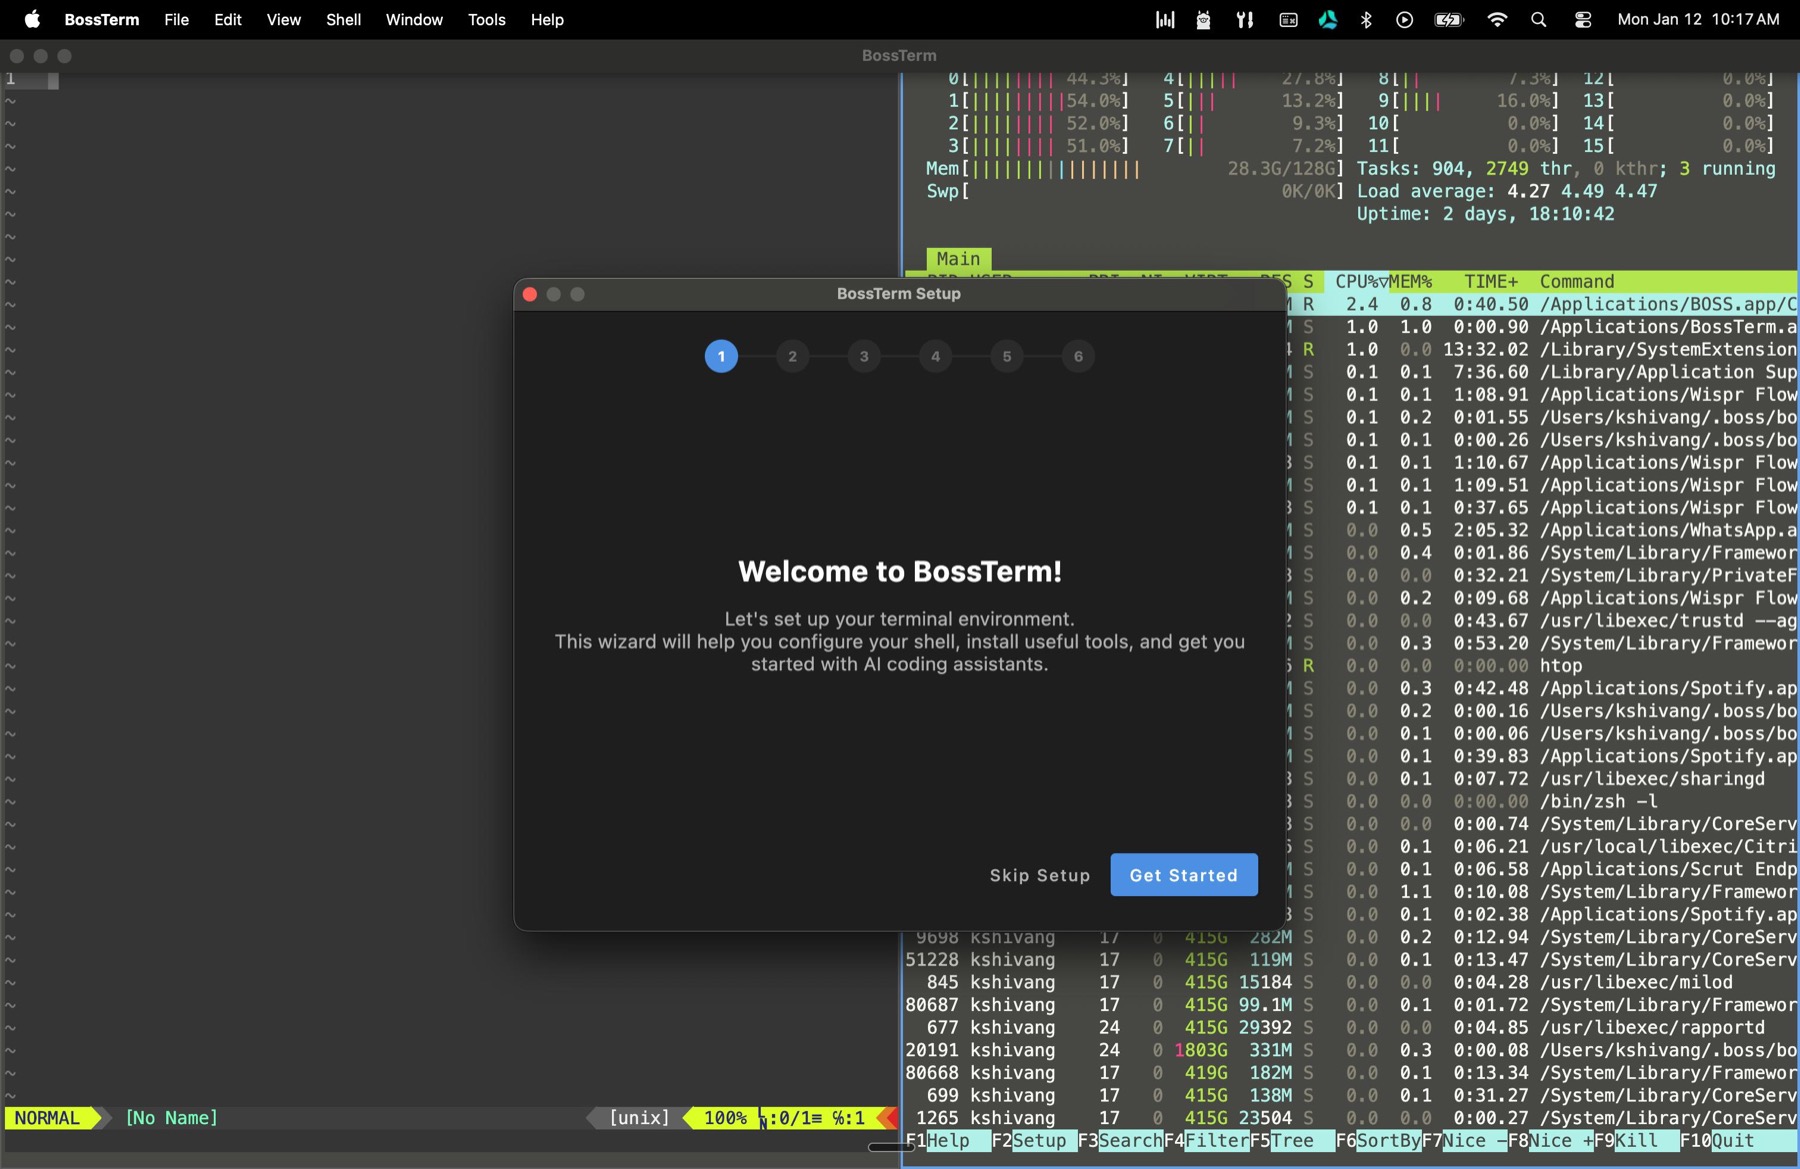The height and width of the screenshot is (1169, 1800).
Task: Select the Main tab in htop
Action: click(x=958, y=259)
